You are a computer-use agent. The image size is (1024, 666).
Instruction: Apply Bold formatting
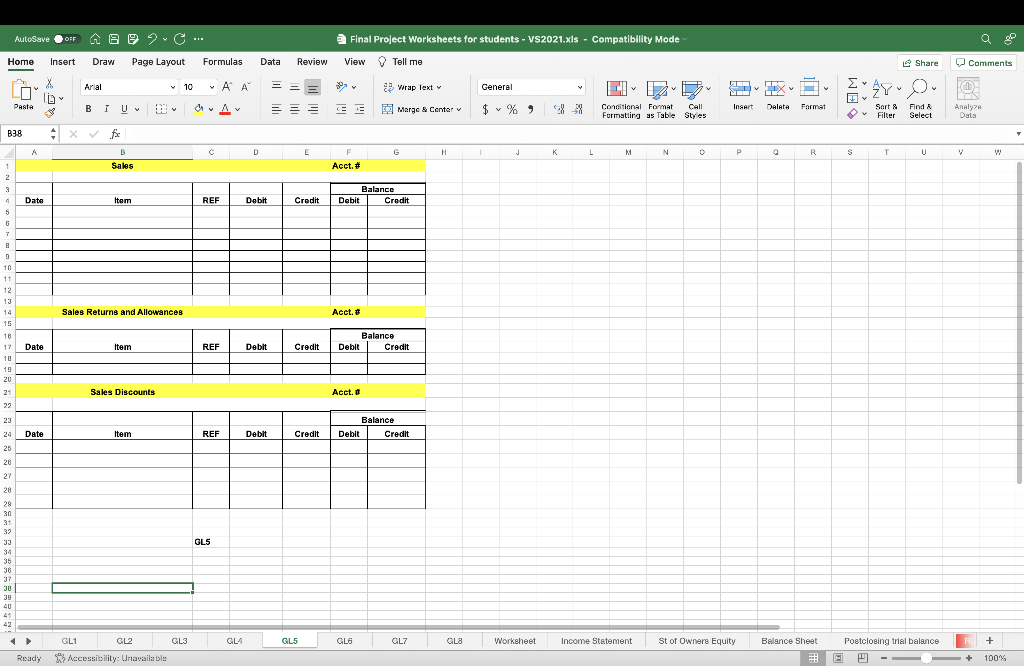pyautogui.click(x=88, y=109)
